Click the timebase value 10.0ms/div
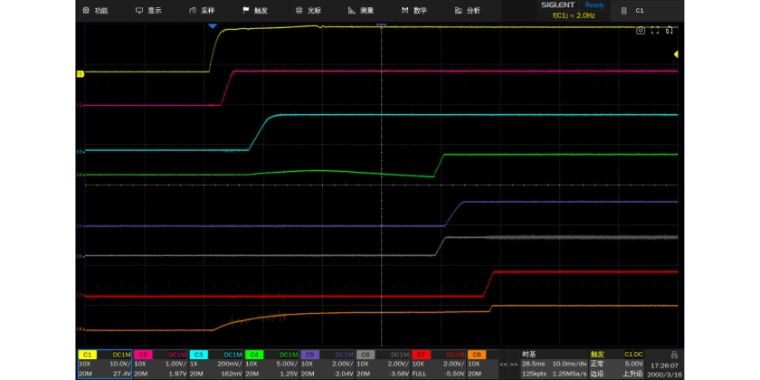This screenshot has height=380, width=760. [569, 364]
